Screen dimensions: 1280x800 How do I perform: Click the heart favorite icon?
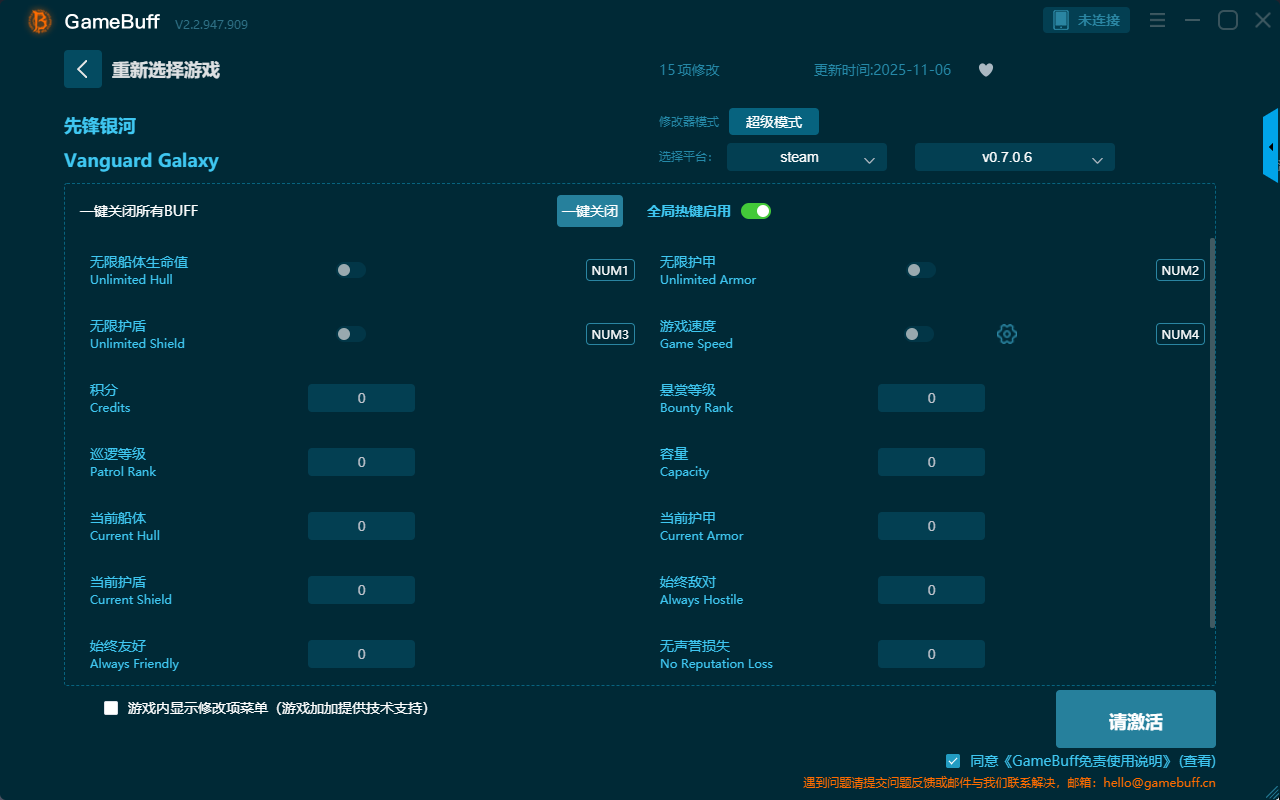(x=985, y=70)
